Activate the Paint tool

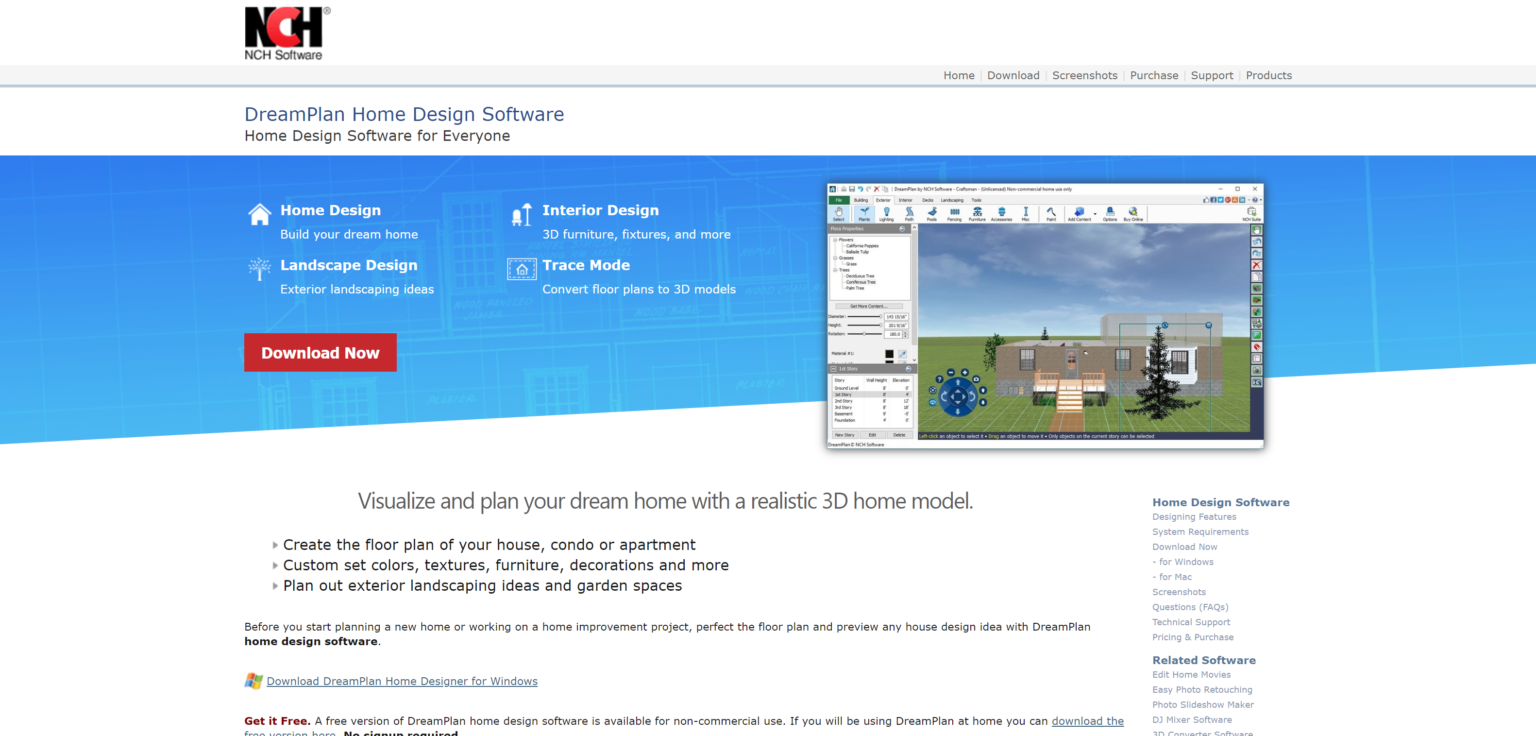point(1051,214)
